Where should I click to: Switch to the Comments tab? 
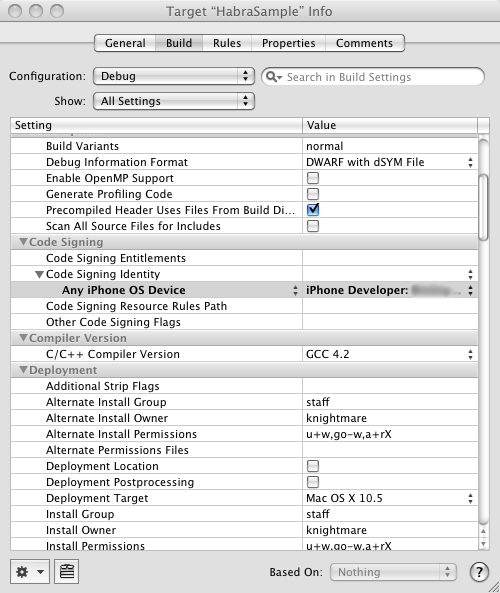[365, 43]
